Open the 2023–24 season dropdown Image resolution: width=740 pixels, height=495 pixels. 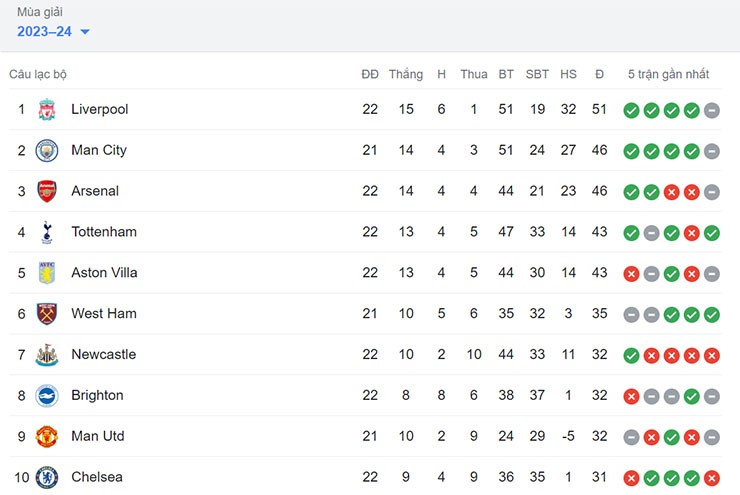pyautogui.click(x=53, y=32)
